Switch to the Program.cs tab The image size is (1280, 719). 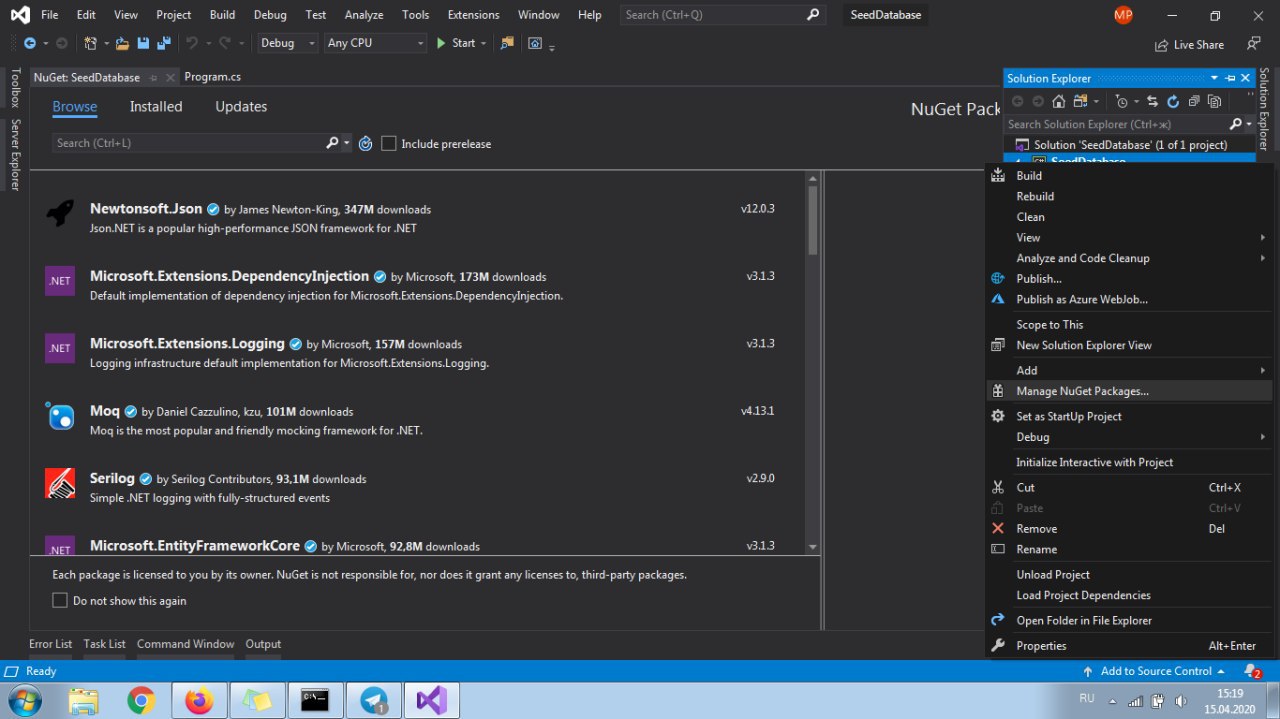point(212,77)
